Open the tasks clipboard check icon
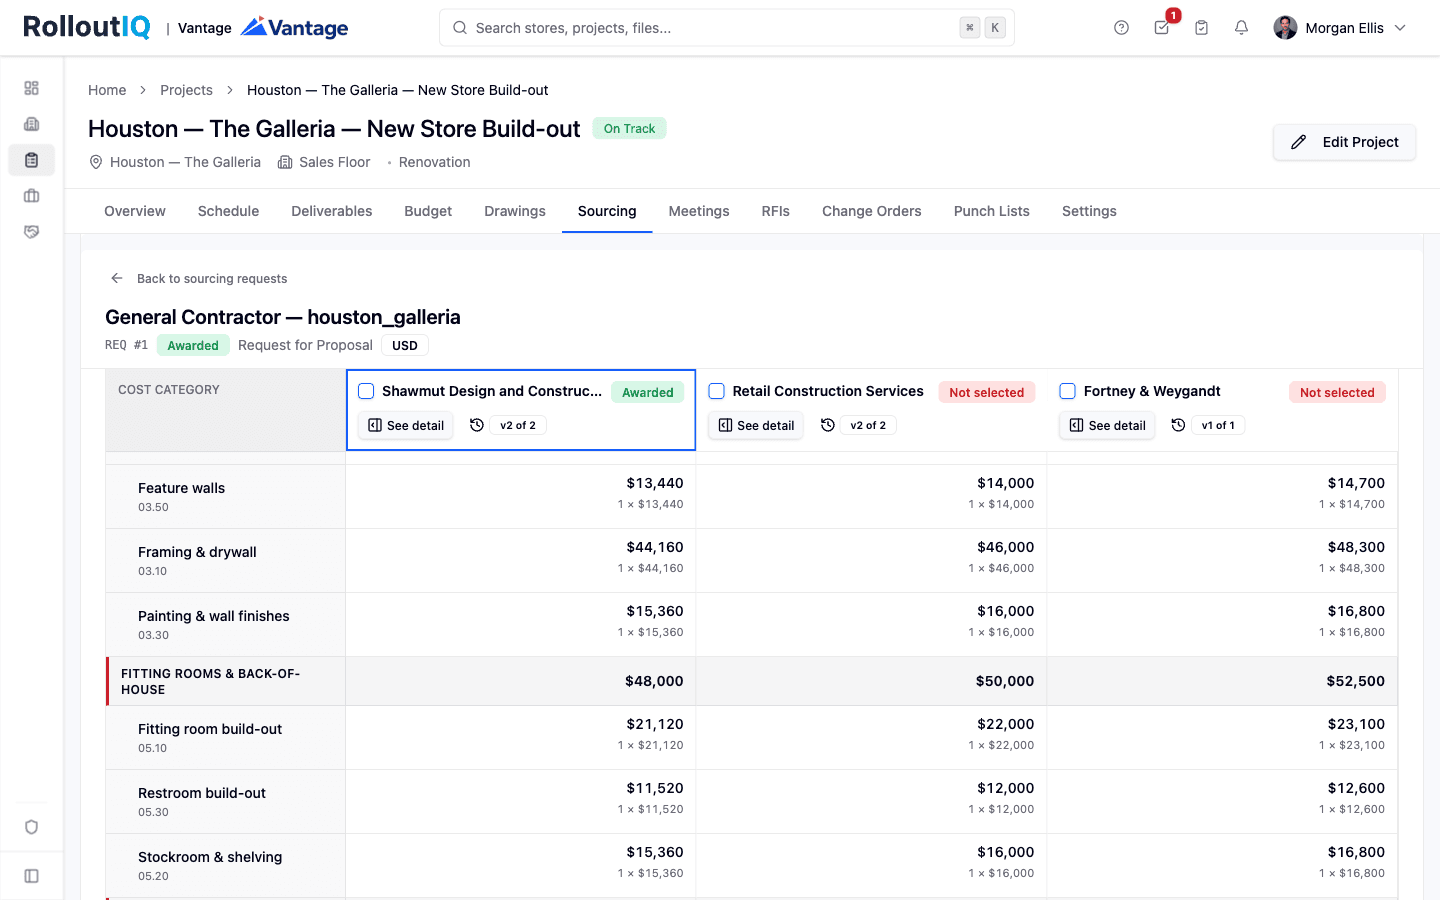 pyautogui.click(x=1201, y=28)
